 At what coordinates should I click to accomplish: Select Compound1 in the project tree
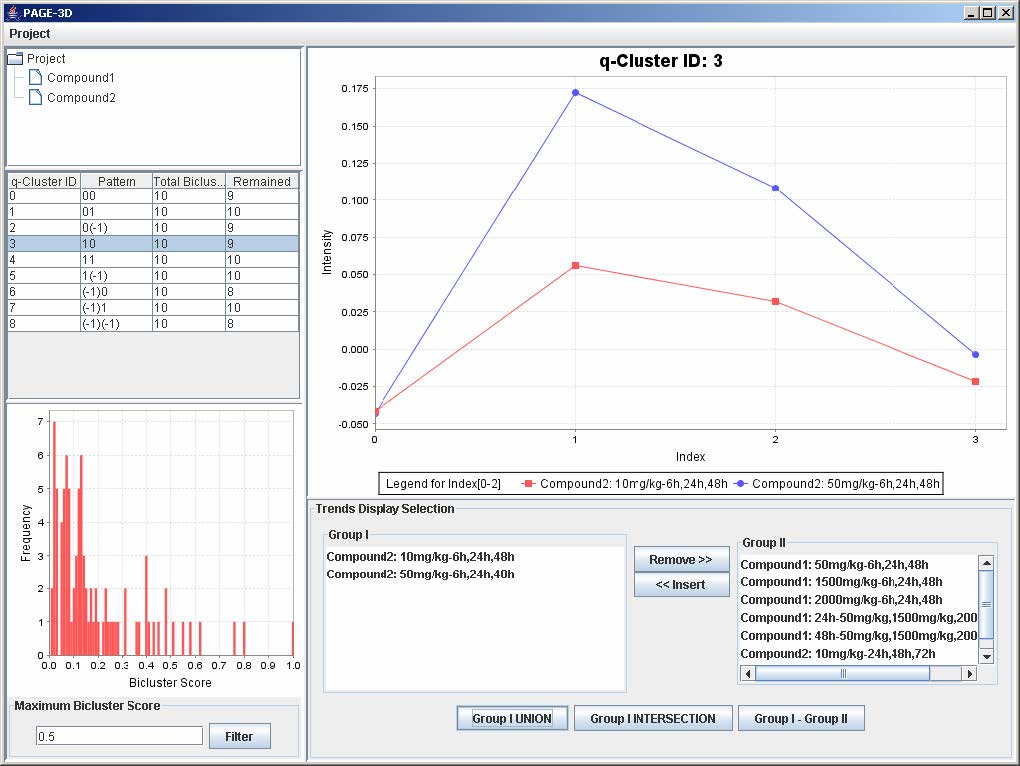80,78
